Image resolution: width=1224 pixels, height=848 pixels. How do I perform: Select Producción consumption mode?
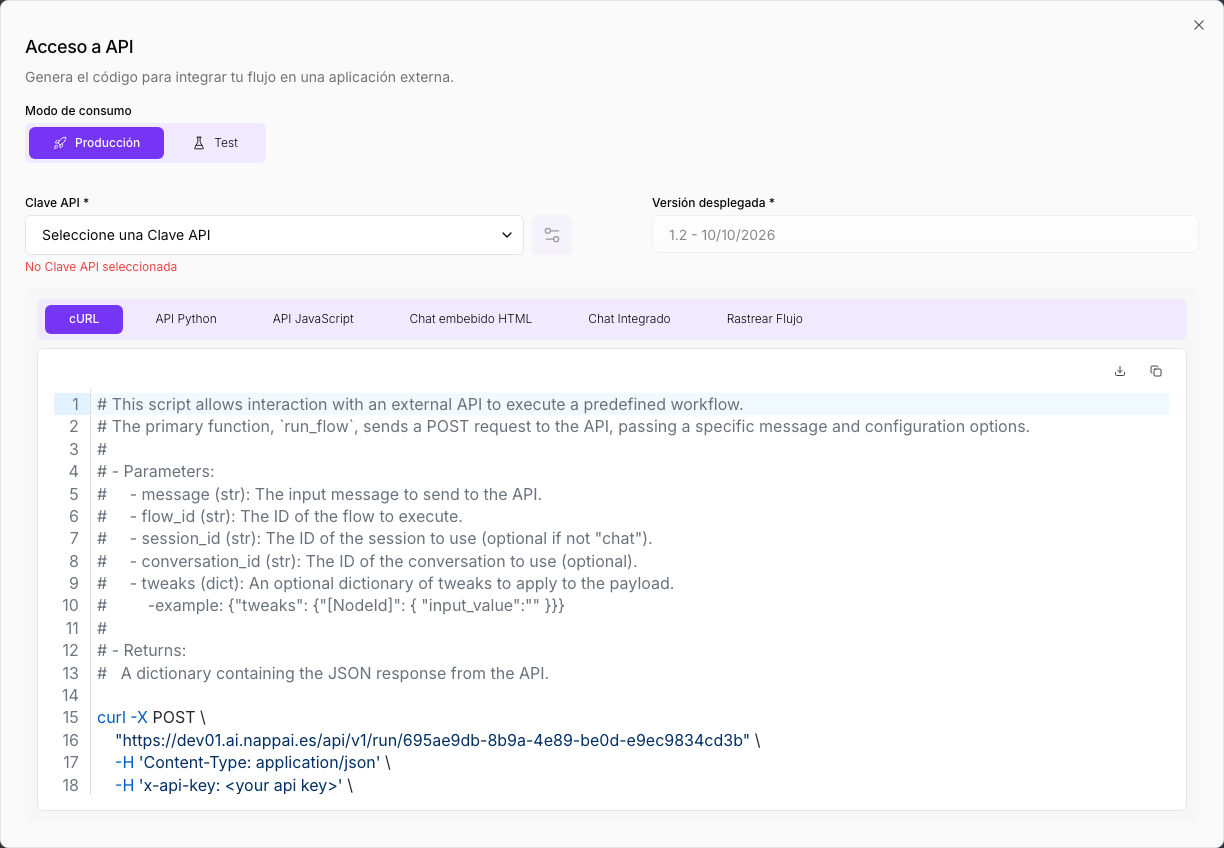96,143
